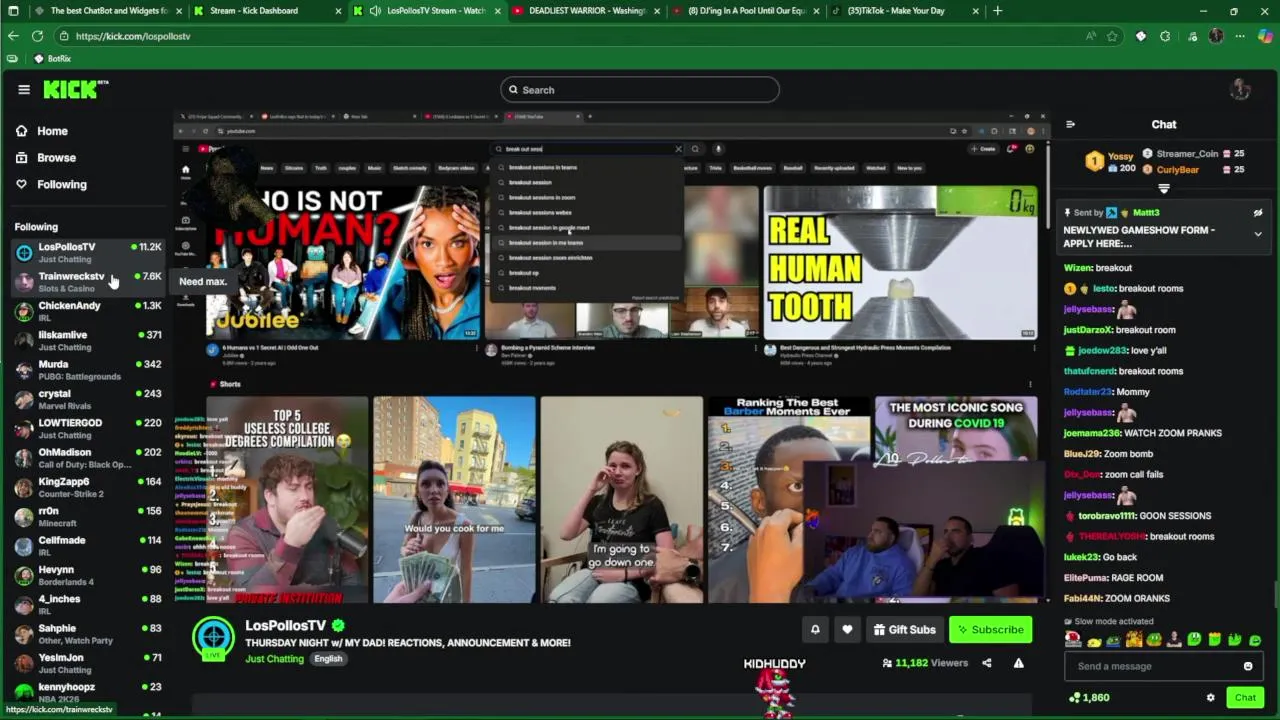
Task: Click the browser back arrow
Action: click(x=13, y=36)
